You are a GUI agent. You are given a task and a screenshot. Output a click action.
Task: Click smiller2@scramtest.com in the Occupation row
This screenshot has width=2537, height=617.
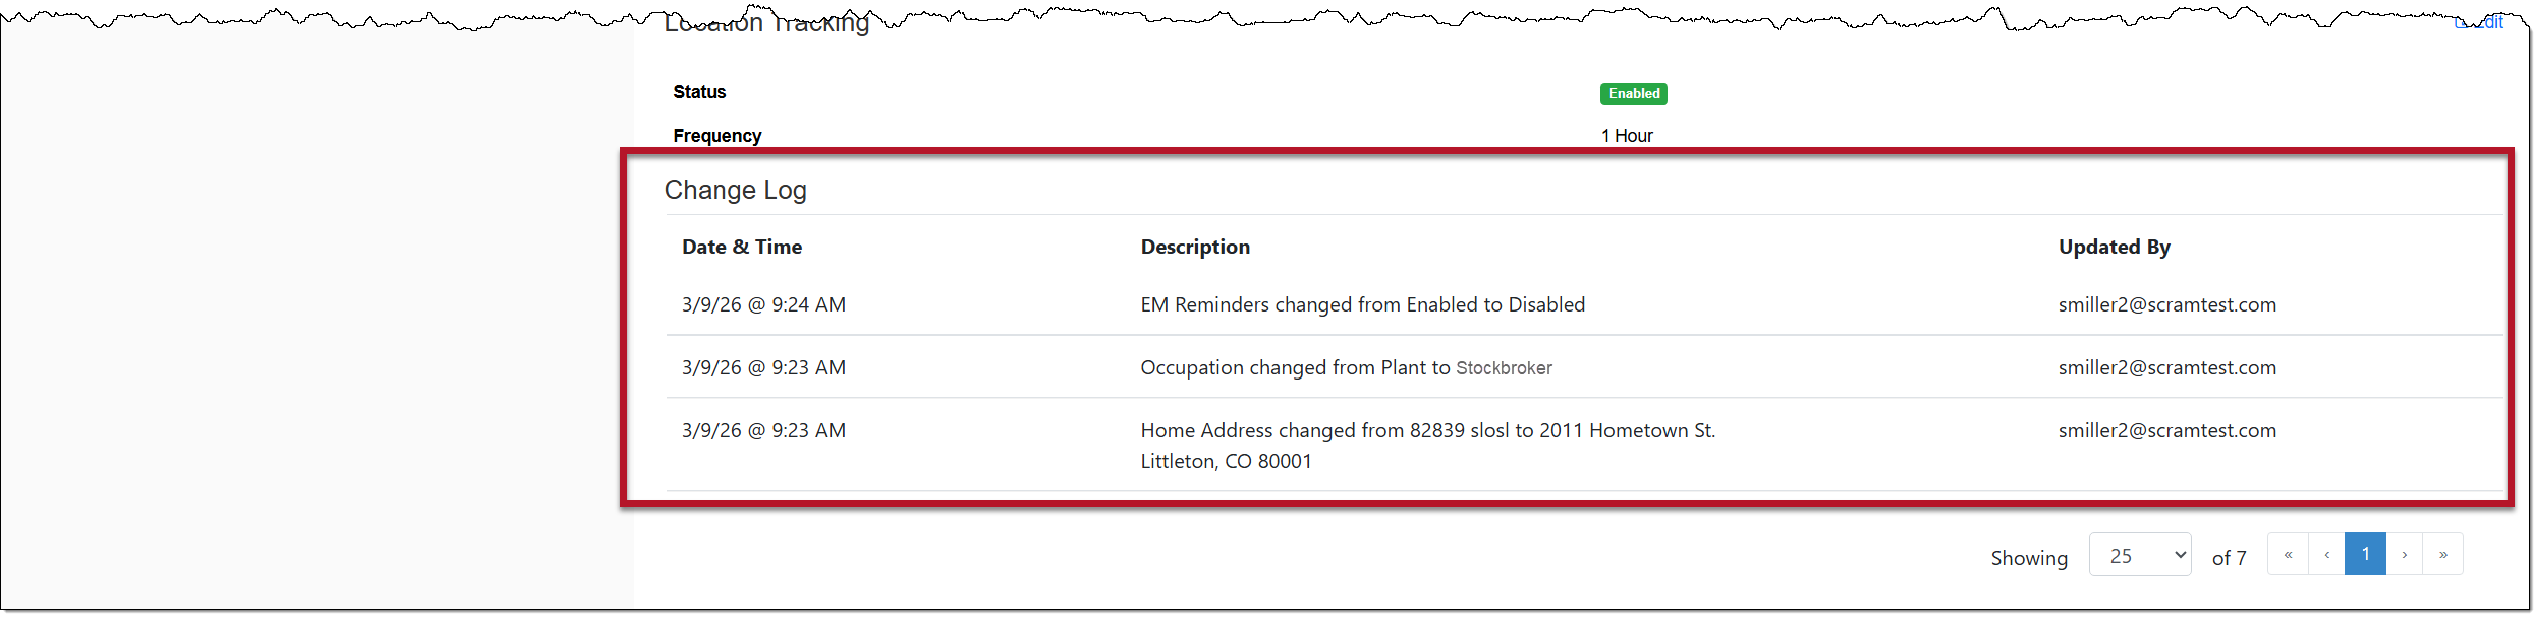click(2167, 368)
